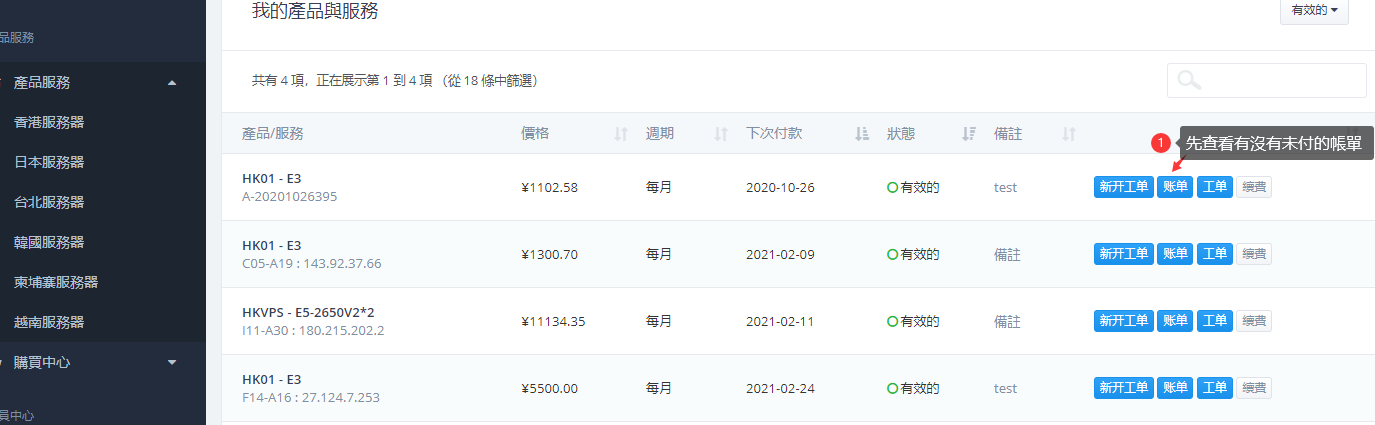
Task: Open 香港服務器 in the sidebar
Action: 63,122
